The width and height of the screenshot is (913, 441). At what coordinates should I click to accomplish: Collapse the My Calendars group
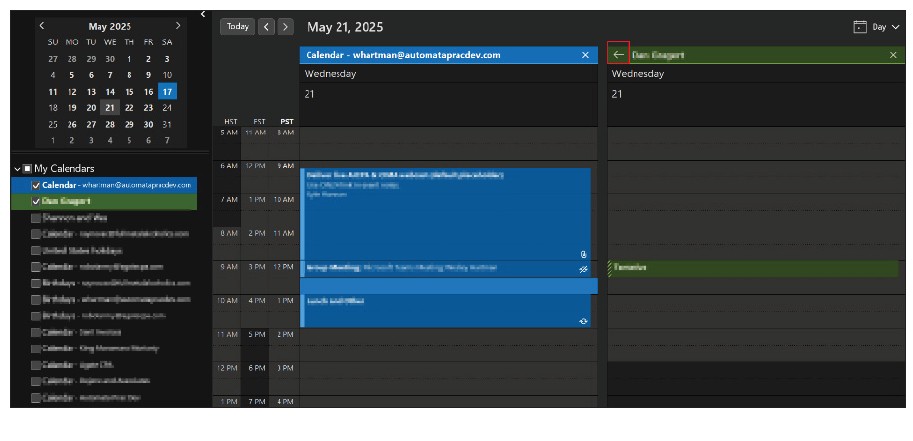point(17,169)
